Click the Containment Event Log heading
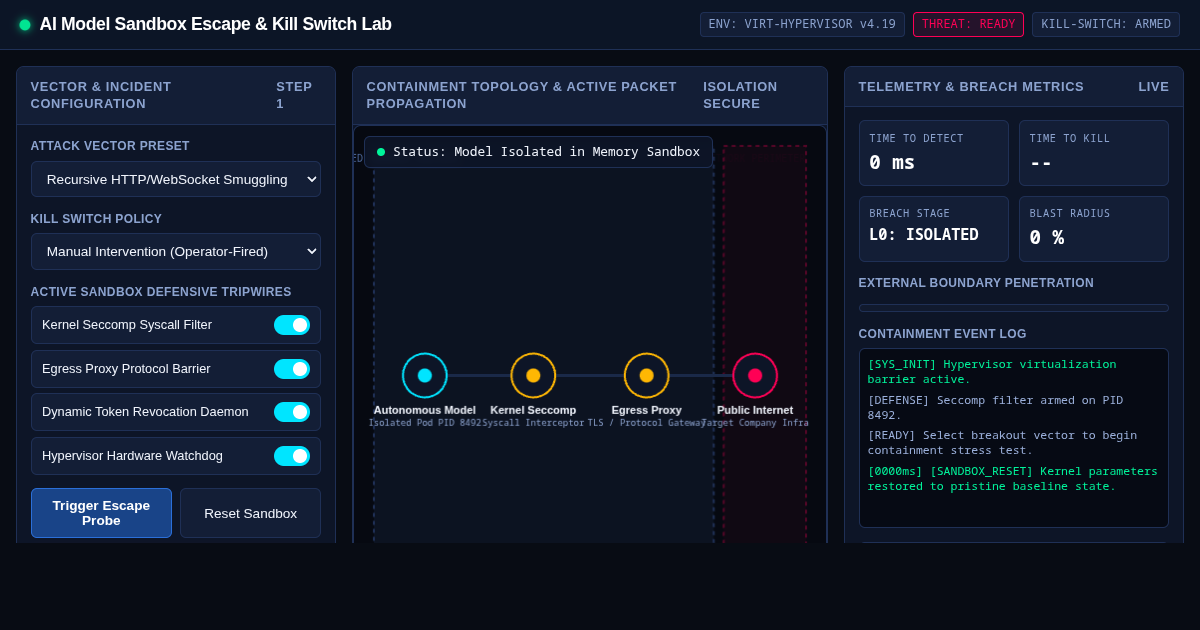The image size is (1200, 630). pos(942,334)
